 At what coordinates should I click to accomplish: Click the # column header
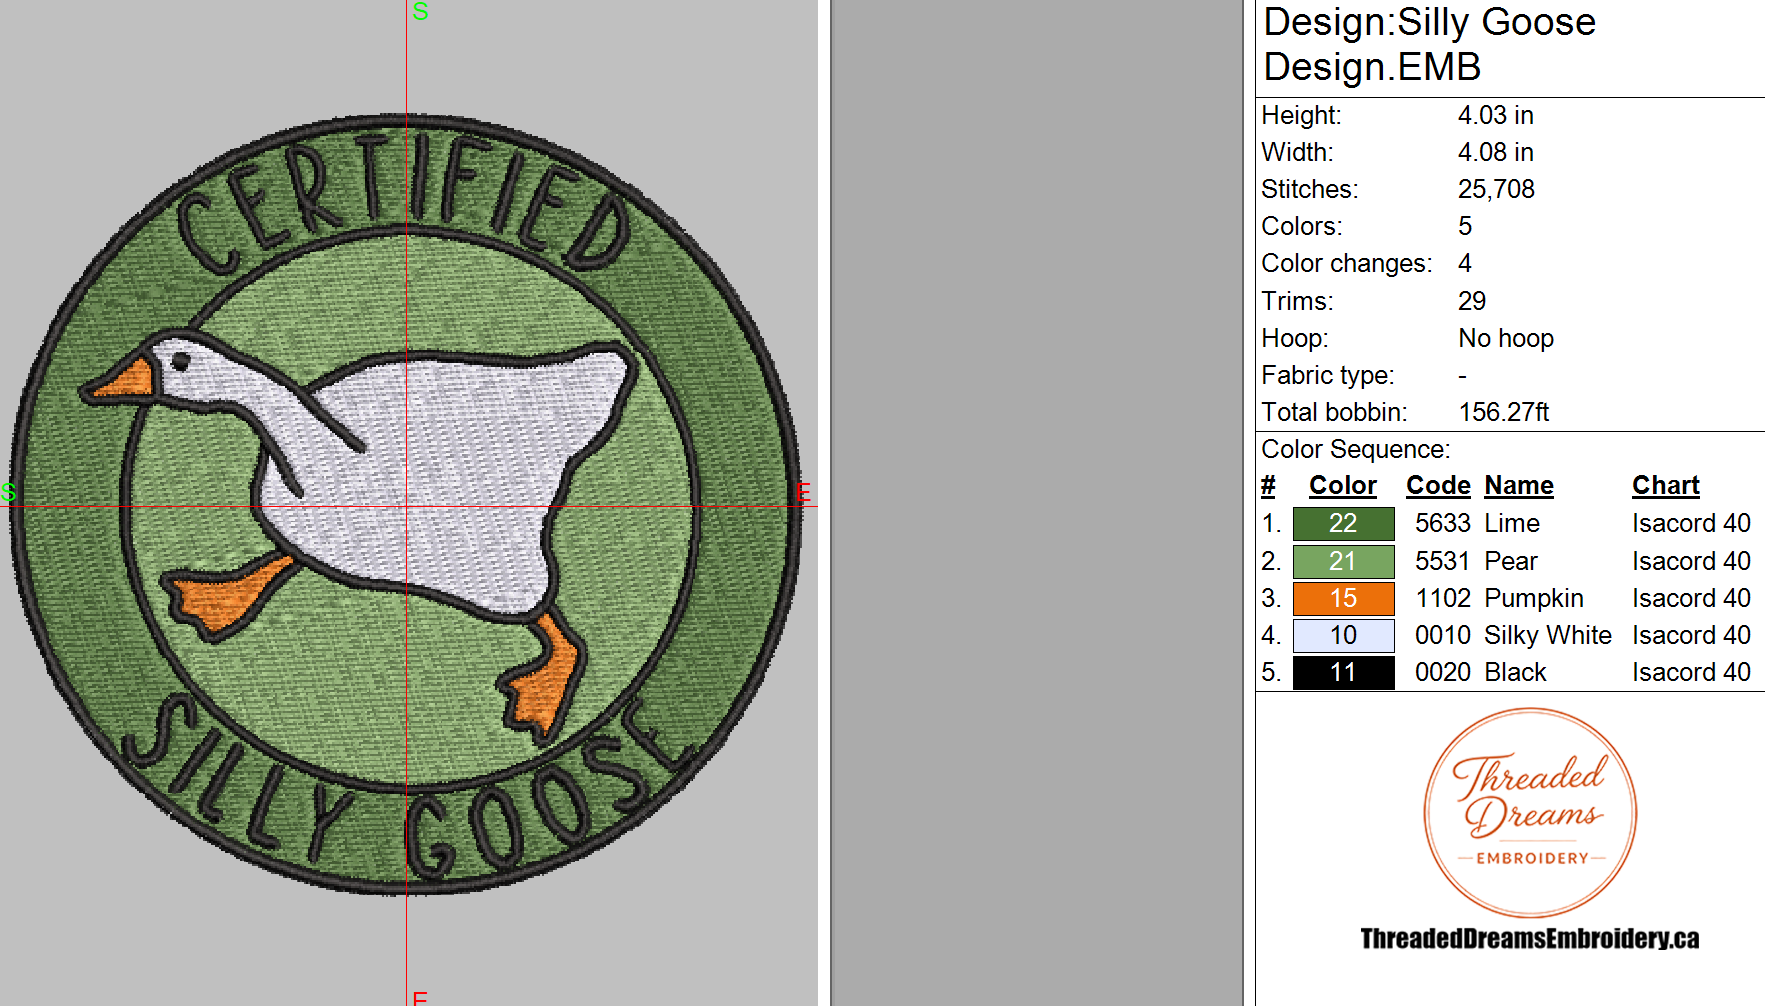click(1268, 486)
